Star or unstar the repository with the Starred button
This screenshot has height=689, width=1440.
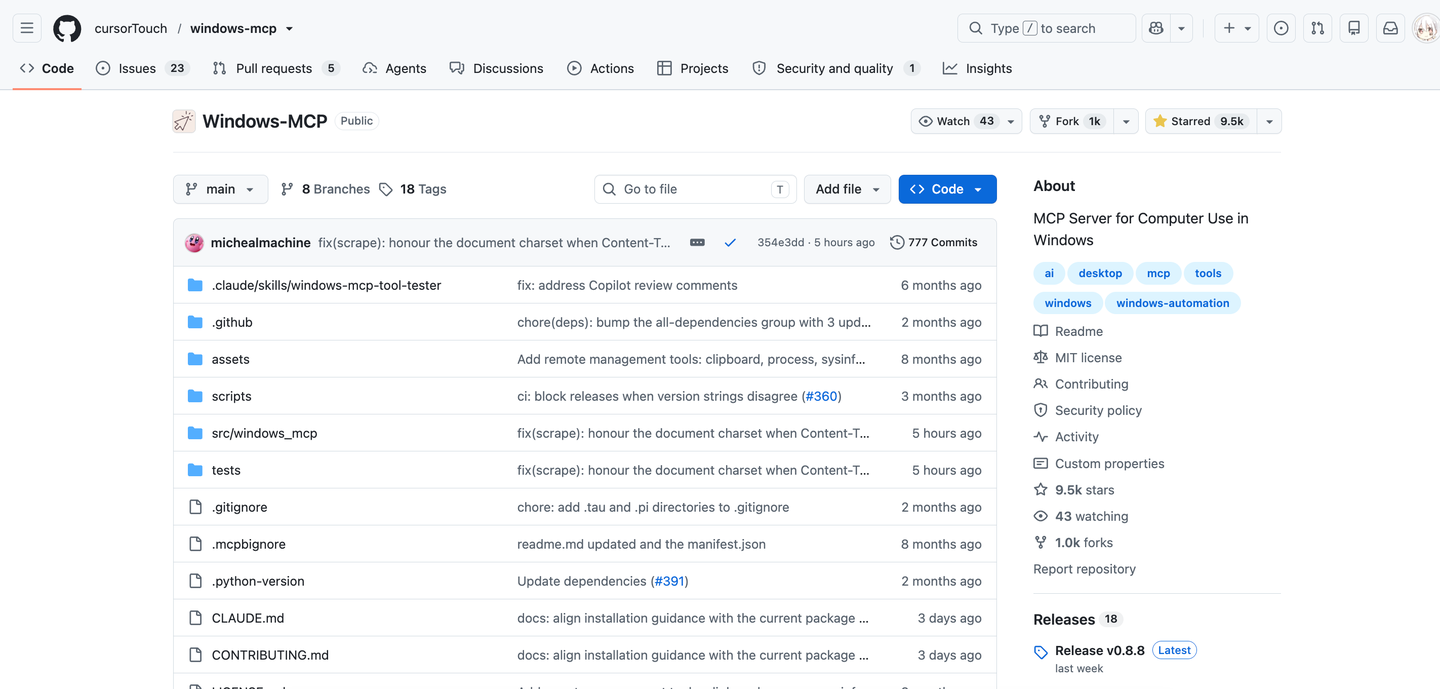coord(1199,121)
